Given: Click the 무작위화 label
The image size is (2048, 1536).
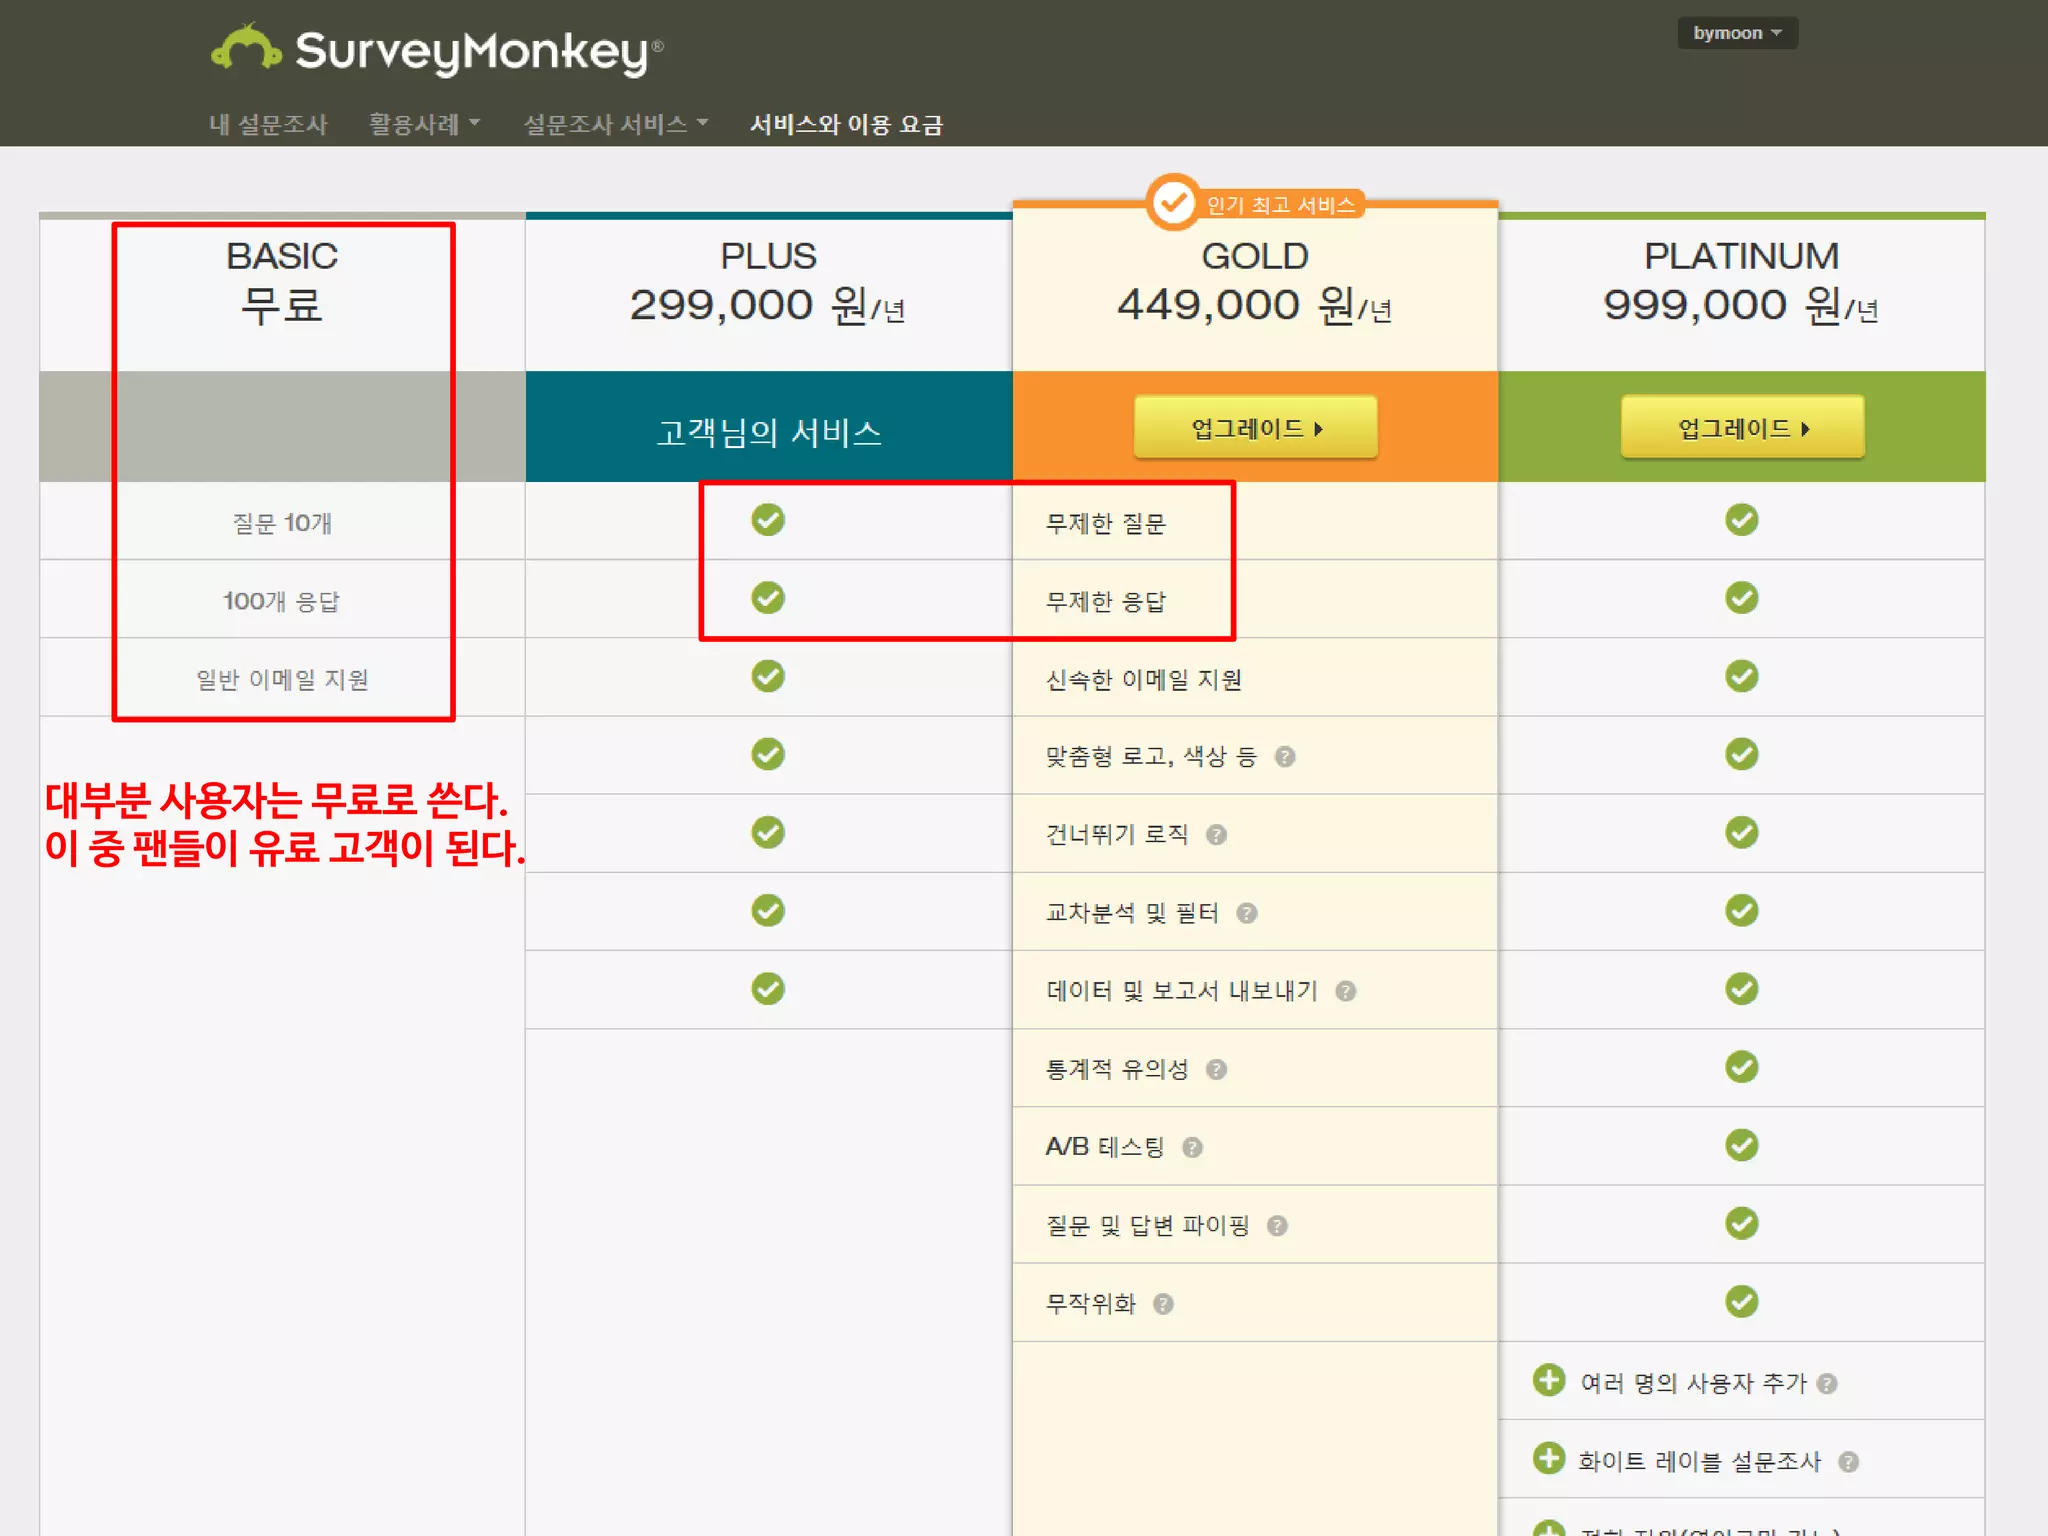Looking at the screenshot, I should [x=1091, y=1304].
